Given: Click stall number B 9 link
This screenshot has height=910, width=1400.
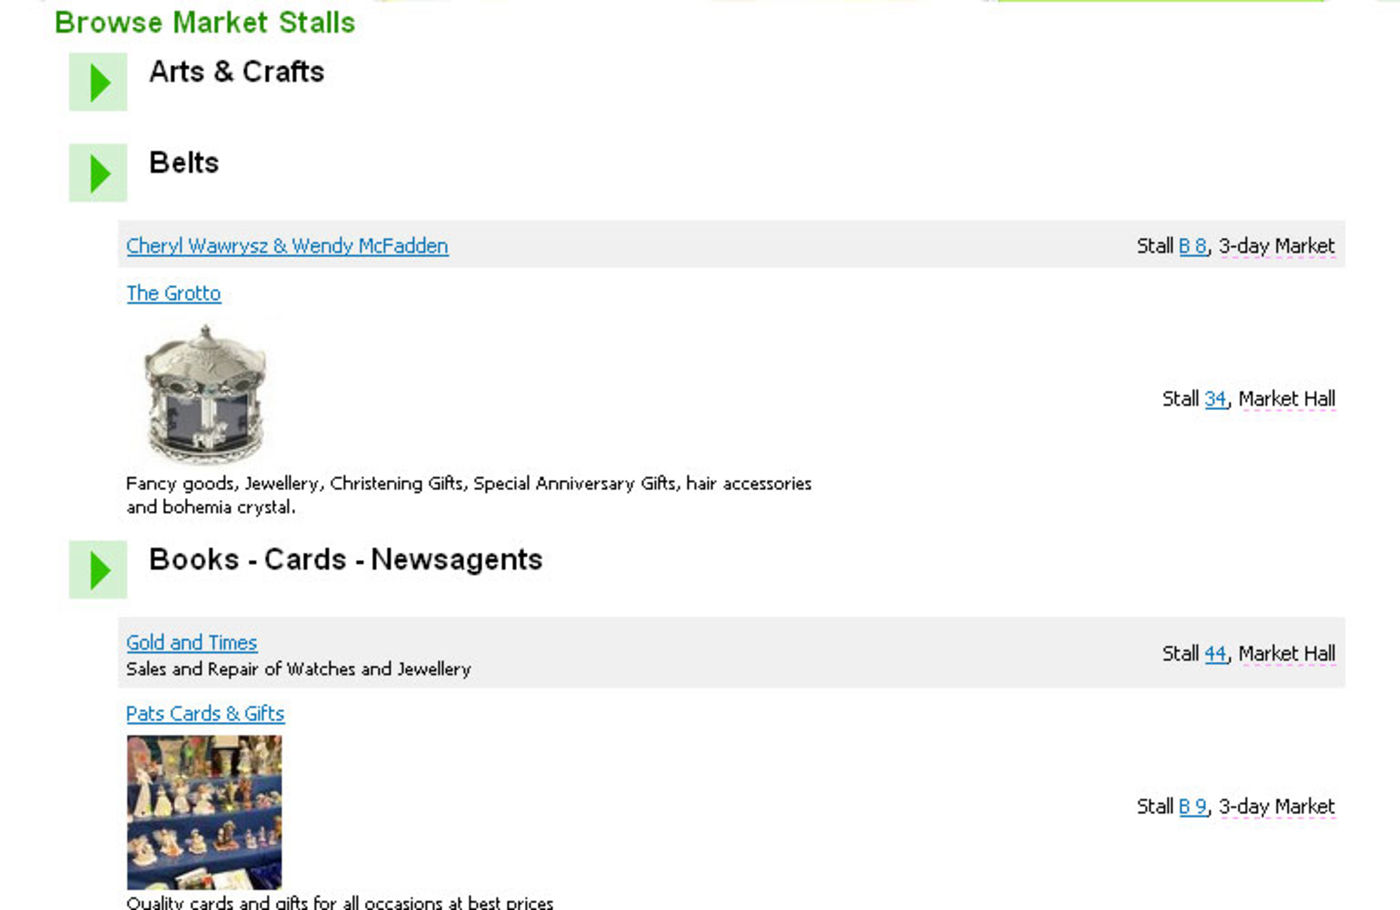Looking at the screenshot, I should [x=1192, y=807].
